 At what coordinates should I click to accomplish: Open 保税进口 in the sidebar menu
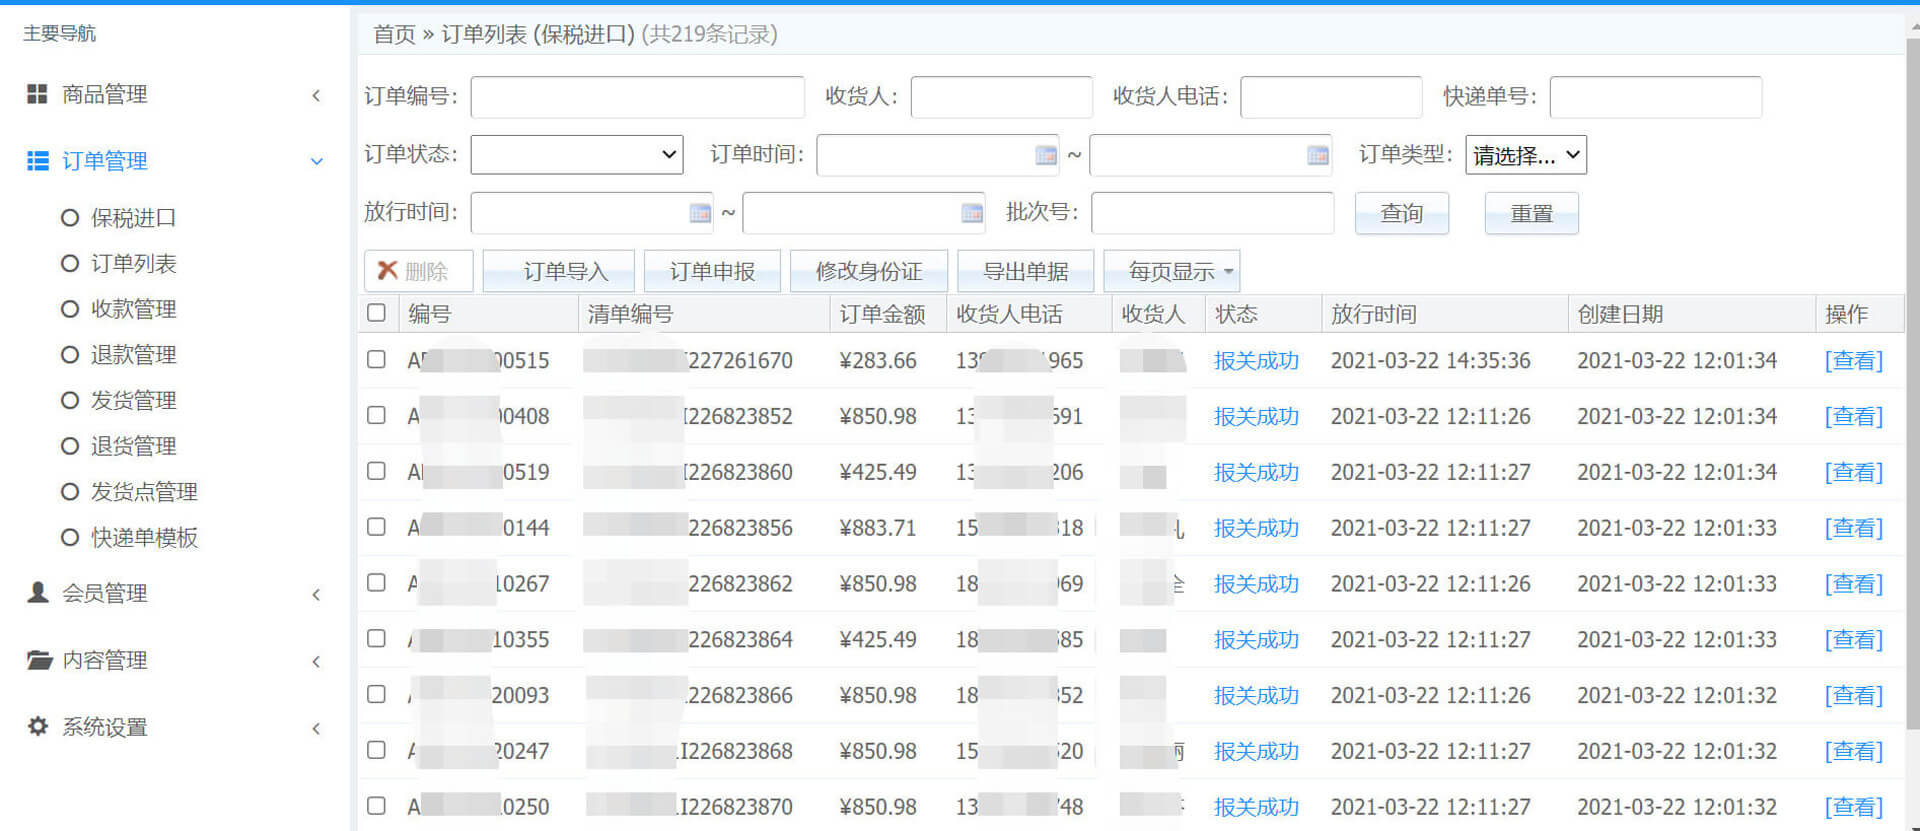point(133,218)
